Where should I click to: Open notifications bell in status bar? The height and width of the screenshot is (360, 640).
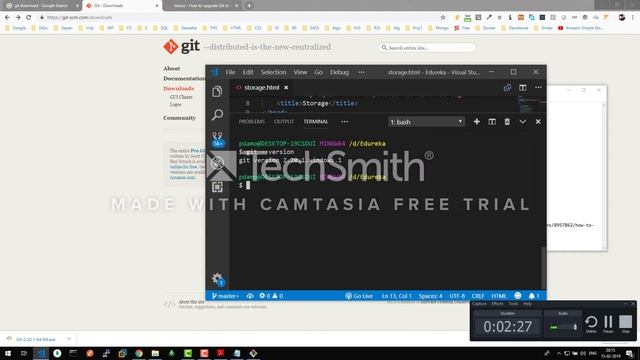(x=533, y=296)
